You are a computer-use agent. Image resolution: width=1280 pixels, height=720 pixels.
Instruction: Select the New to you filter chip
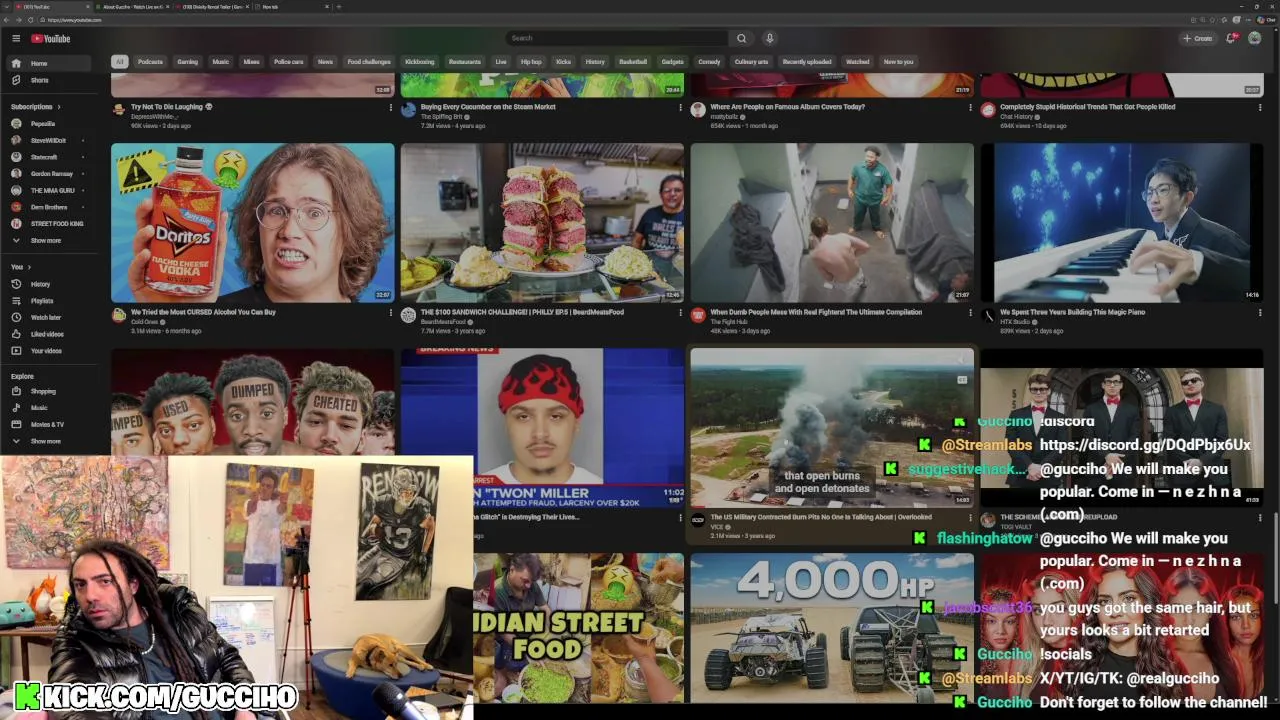(898, 62)
